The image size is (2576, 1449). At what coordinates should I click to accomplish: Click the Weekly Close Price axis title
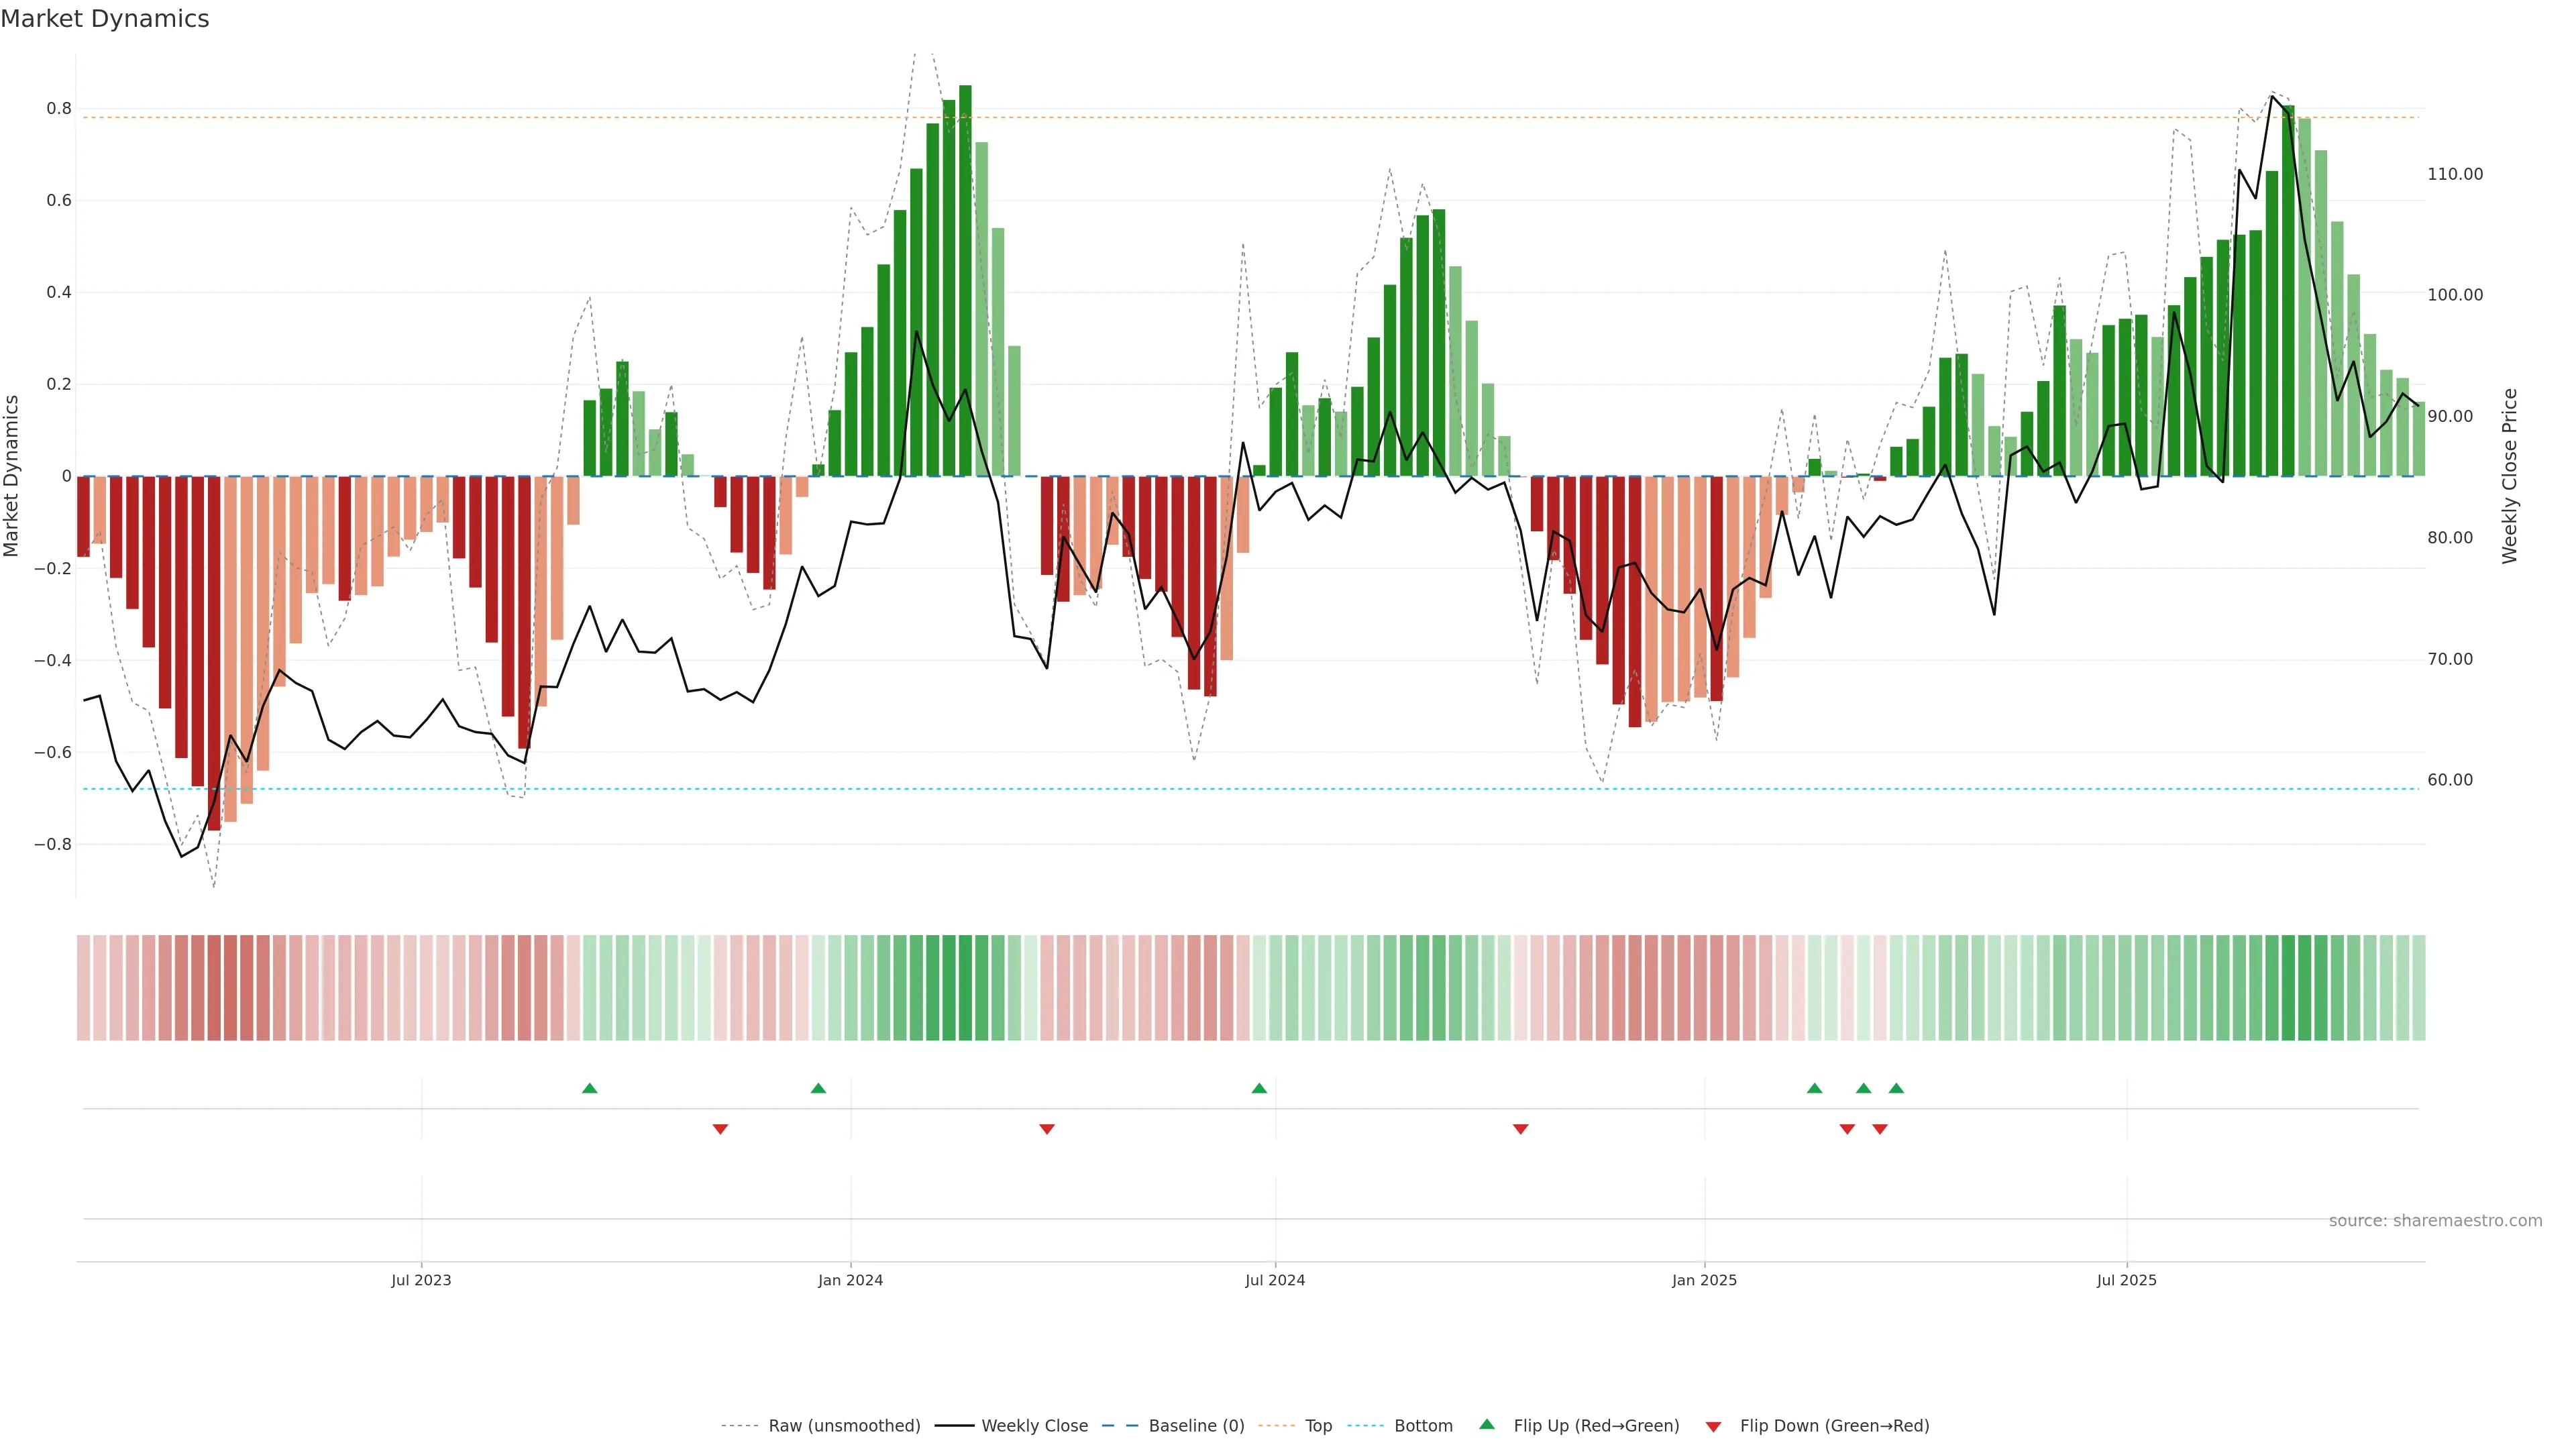pyautogui.click(x=2510, y=476)
